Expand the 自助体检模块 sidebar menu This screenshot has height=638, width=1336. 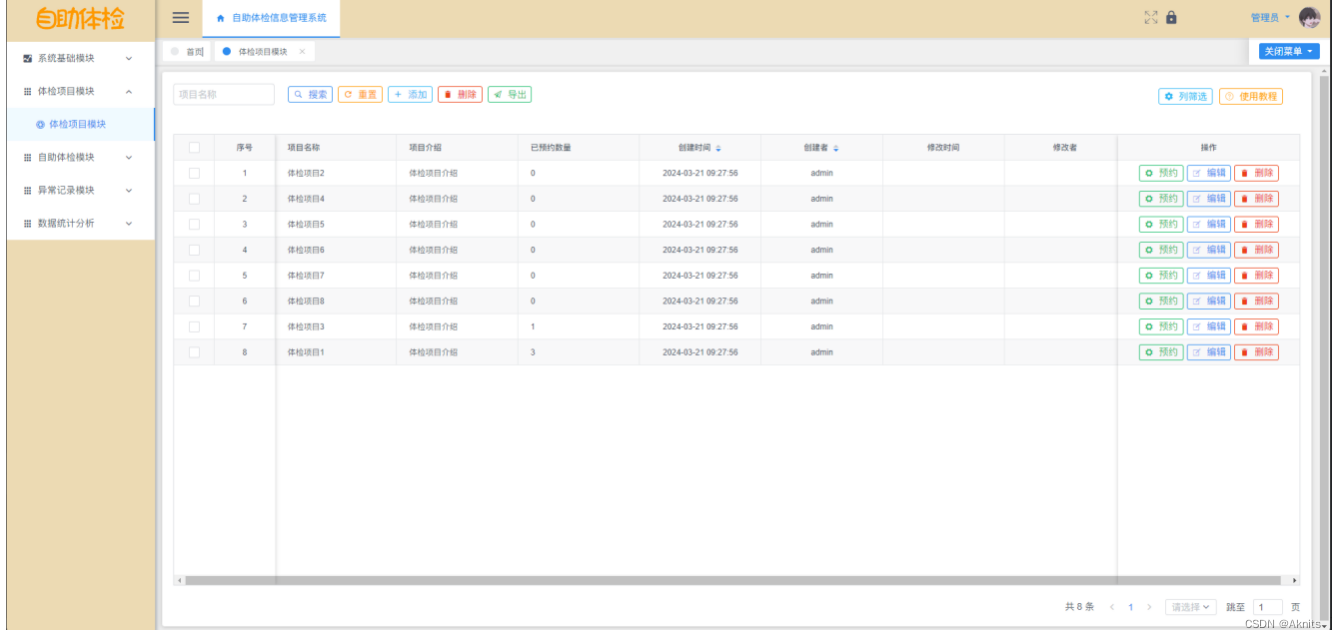[80, 157]
